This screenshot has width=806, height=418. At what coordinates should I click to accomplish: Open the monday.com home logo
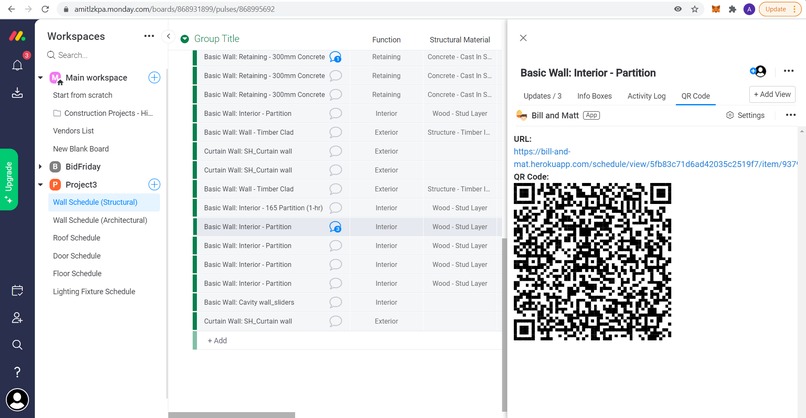pos(17,37)
